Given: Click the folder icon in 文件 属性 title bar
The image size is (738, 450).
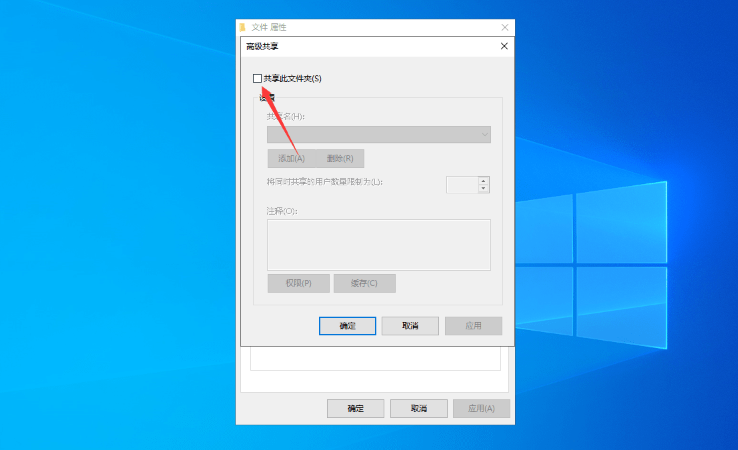Looking at the screenshot, I should coord(243,27).
